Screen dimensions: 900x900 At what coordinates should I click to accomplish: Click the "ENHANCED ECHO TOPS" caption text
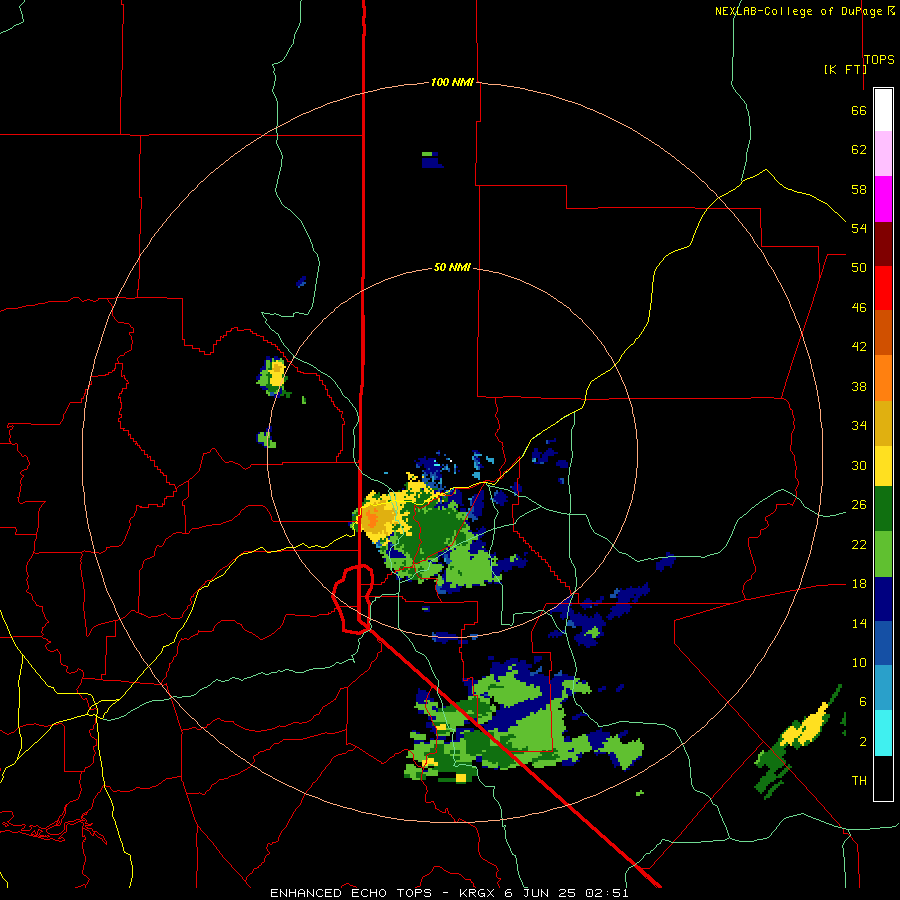click(x=351, y=893)
